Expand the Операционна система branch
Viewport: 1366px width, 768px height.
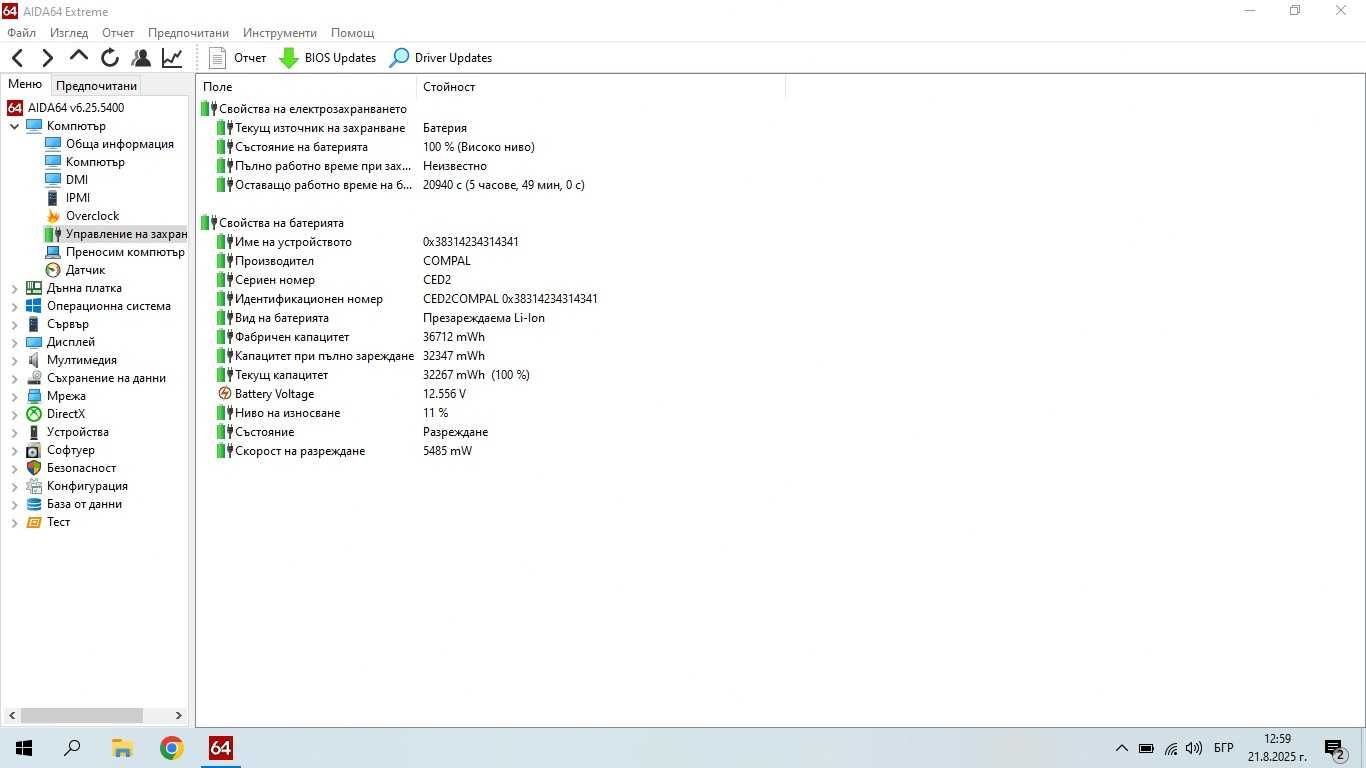[14, 306]
